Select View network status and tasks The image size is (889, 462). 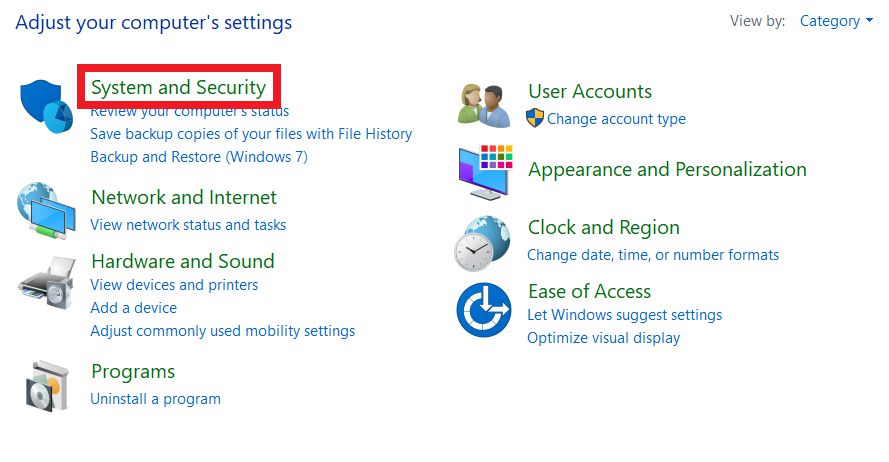click(188, 225)
